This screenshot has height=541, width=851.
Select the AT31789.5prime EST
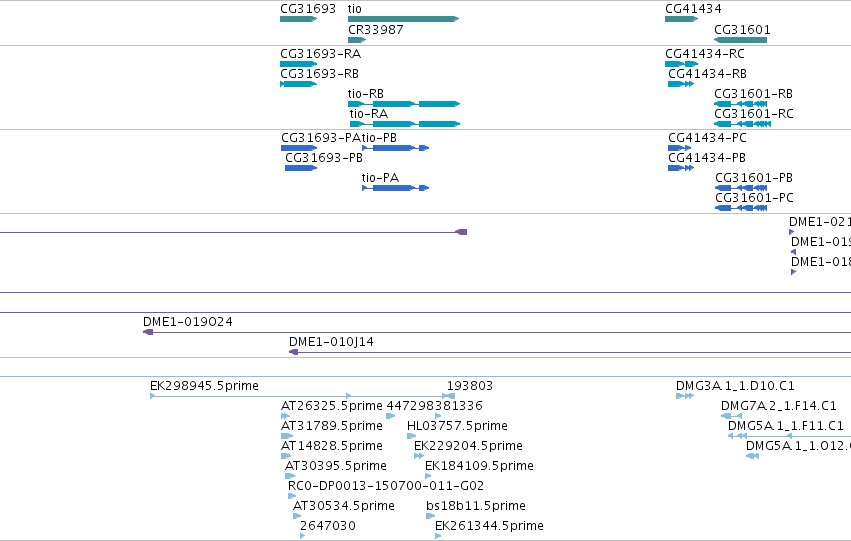pyautogui.click(x=287, y=436)
